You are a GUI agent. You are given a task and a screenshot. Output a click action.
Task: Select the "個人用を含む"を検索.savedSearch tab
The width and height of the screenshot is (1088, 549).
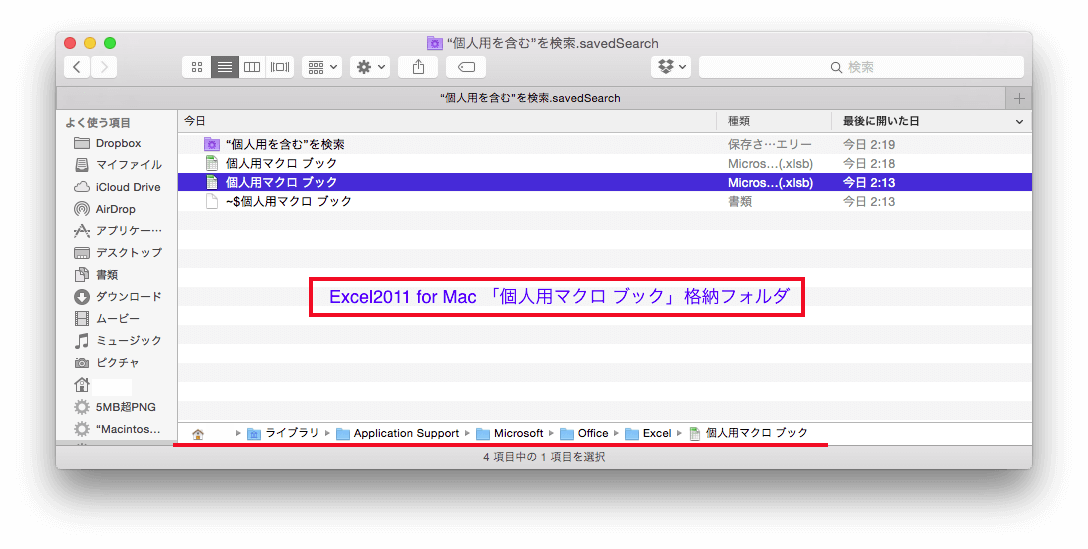coord(531,99)
